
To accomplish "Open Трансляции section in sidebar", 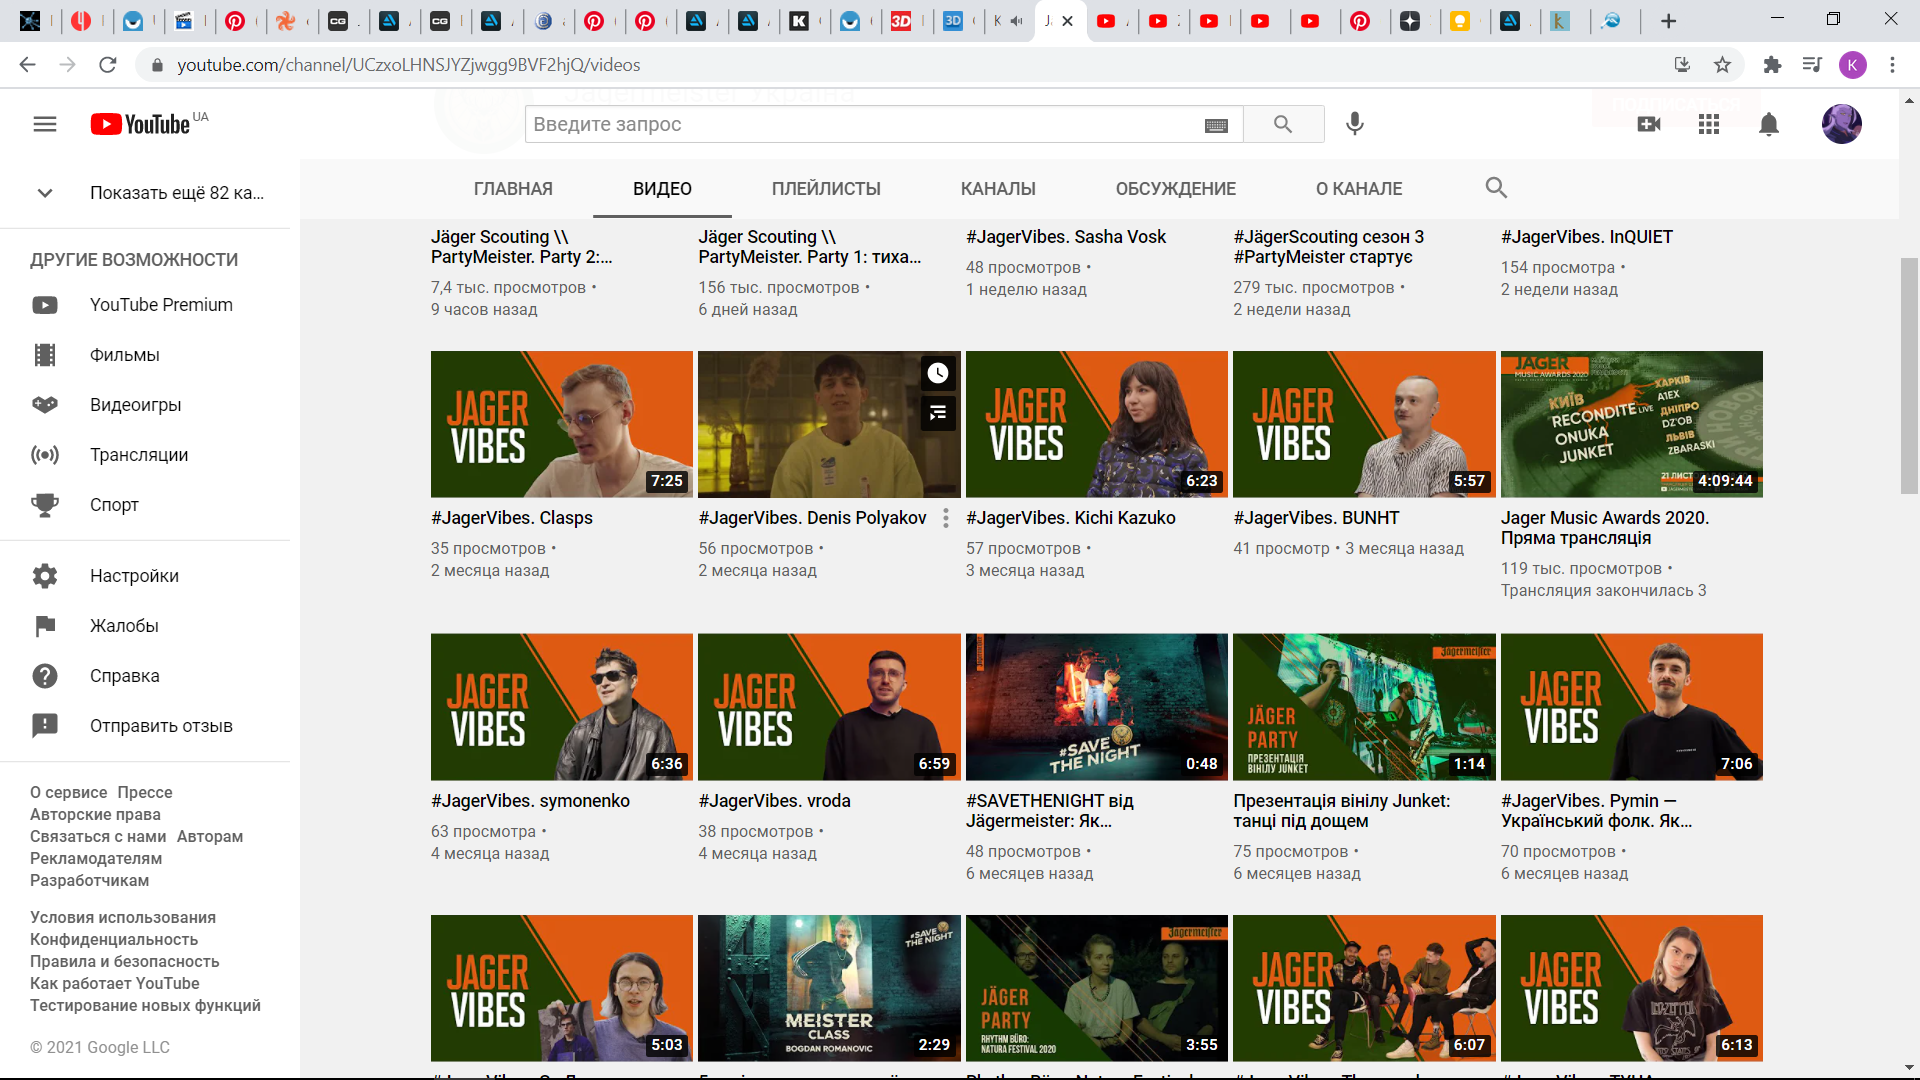I will (x=145, y=455).
